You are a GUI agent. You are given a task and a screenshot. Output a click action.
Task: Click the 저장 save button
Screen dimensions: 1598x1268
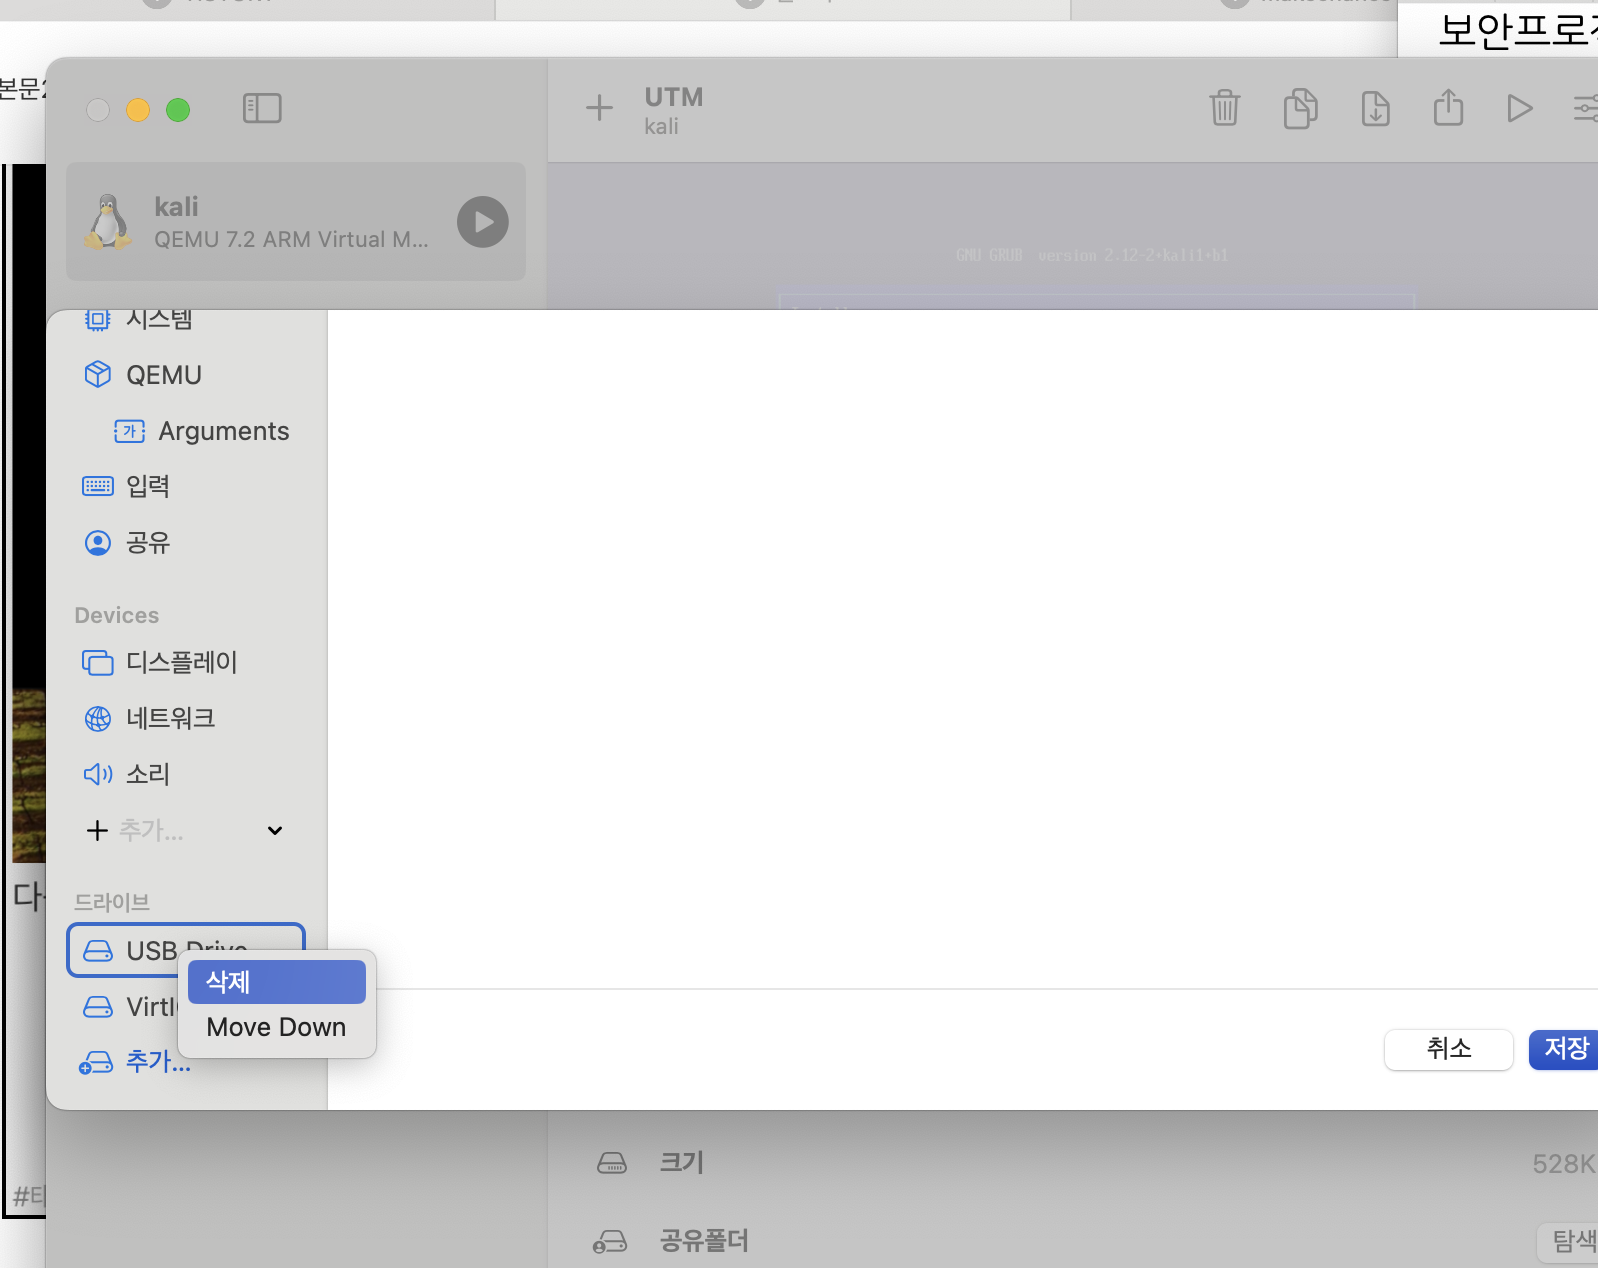coord(1565,1049)
